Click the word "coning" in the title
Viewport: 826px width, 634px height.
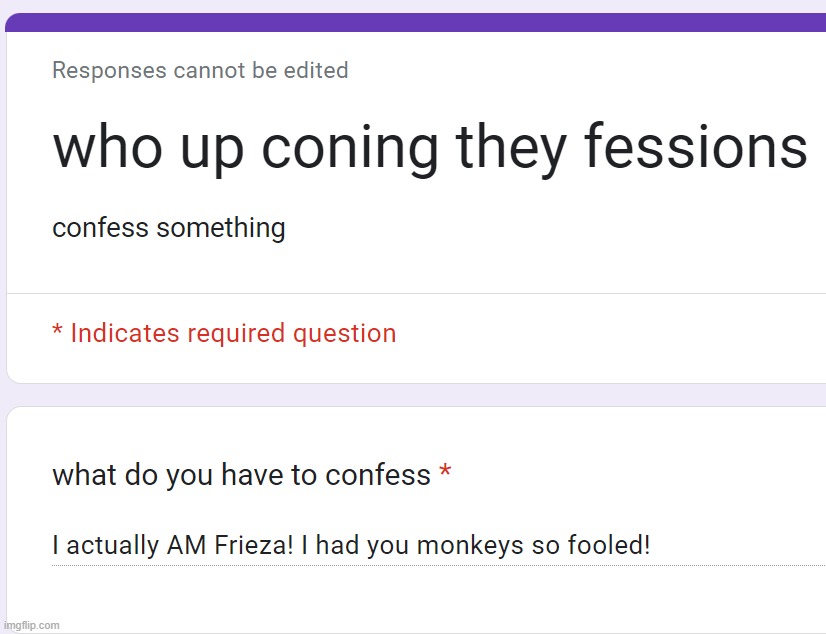click(350, 150)
